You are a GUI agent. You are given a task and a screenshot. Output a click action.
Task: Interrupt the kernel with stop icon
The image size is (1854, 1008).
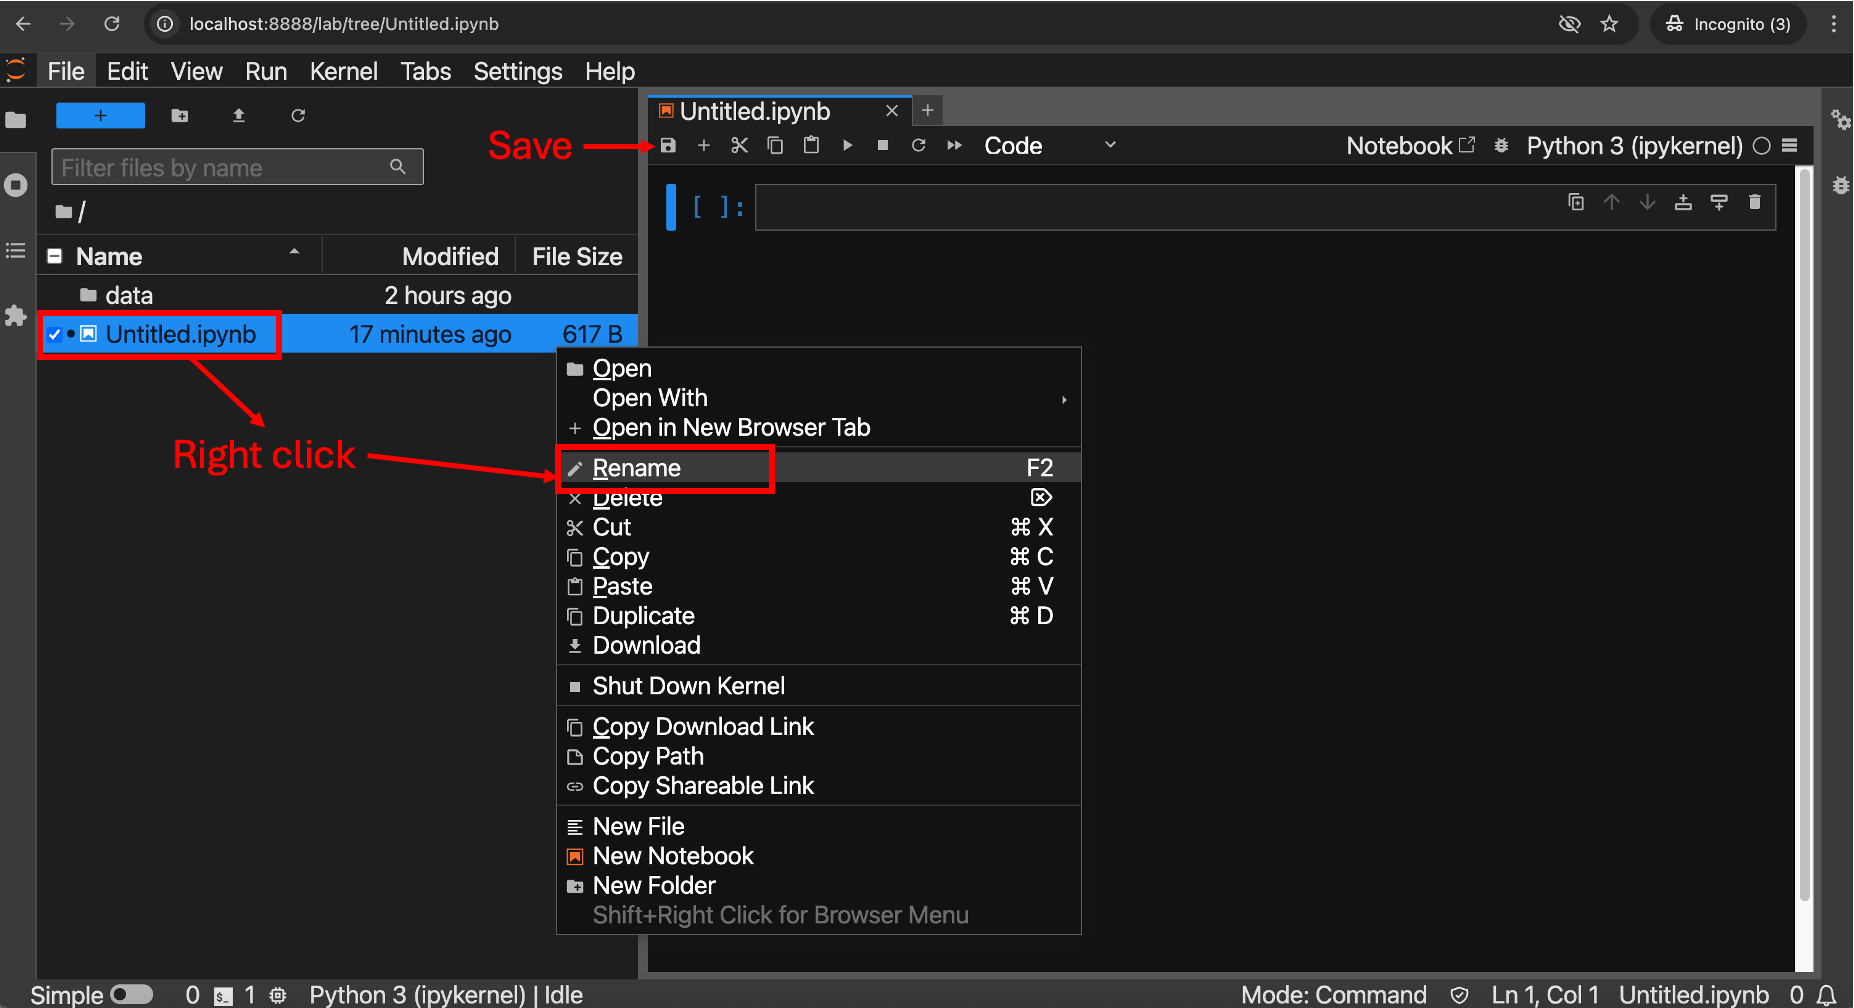[x=882, y=146]
